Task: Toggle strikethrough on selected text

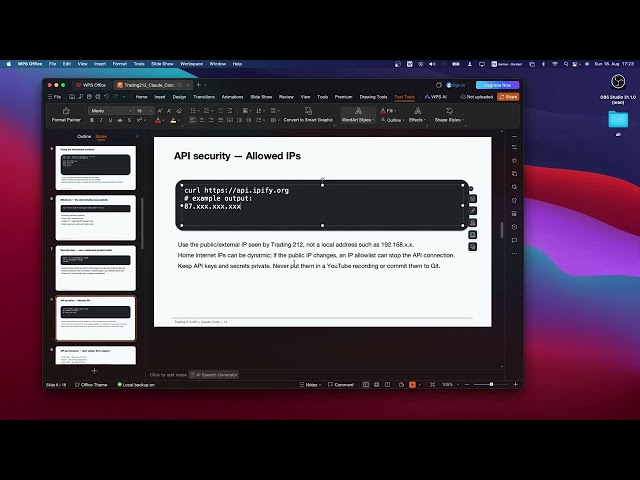Action: point(120,120)
